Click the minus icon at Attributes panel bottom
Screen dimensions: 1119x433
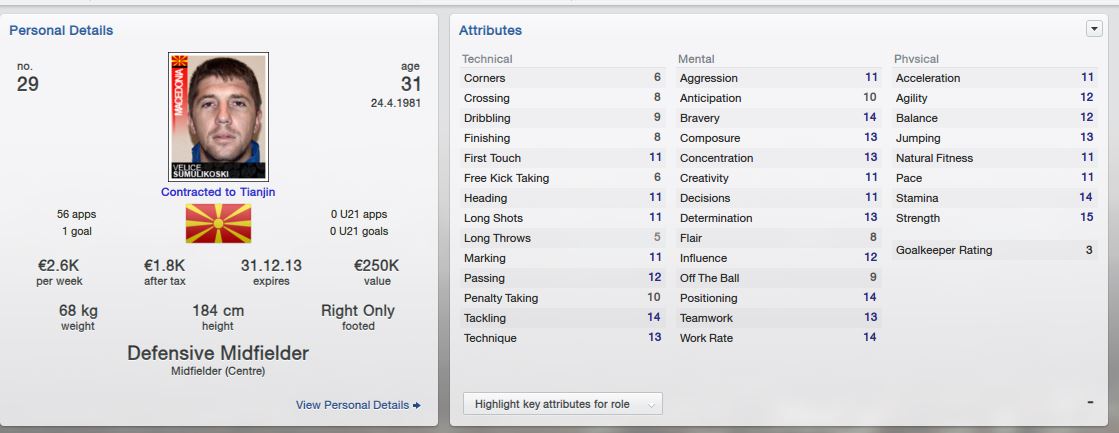point(1090,403)
